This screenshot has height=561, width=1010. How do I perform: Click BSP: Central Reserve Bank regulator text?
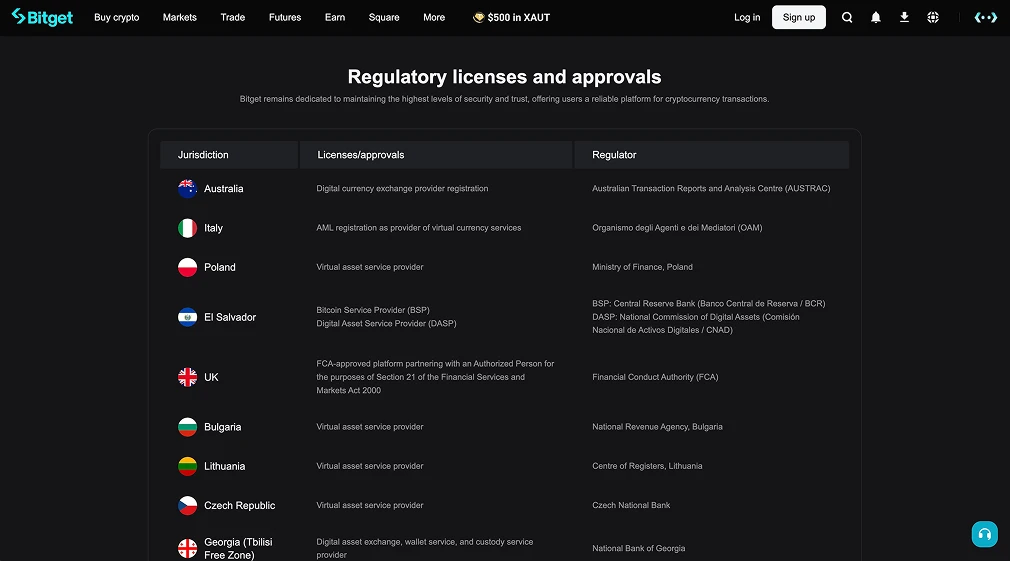point(709,303)
